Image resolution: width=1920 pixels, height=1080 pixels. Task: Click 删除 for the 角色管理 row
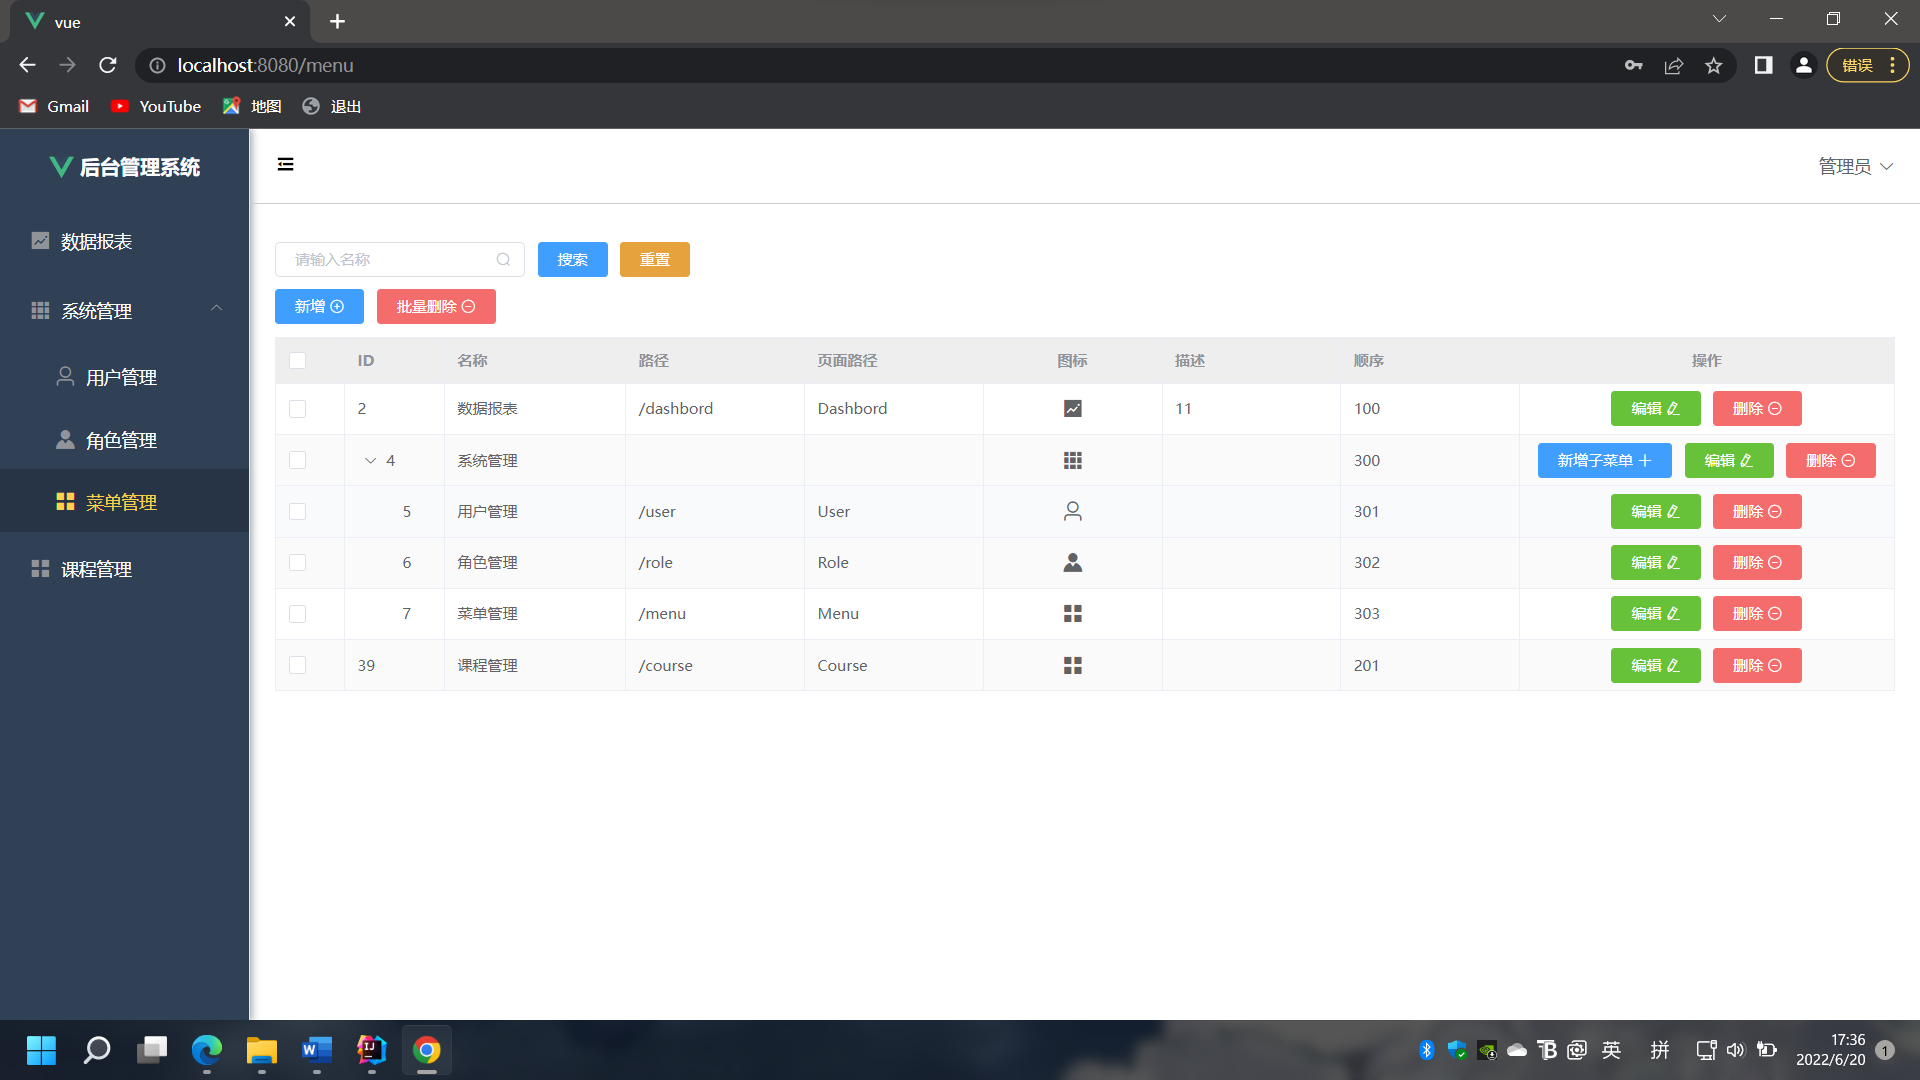coord(1757,562)
